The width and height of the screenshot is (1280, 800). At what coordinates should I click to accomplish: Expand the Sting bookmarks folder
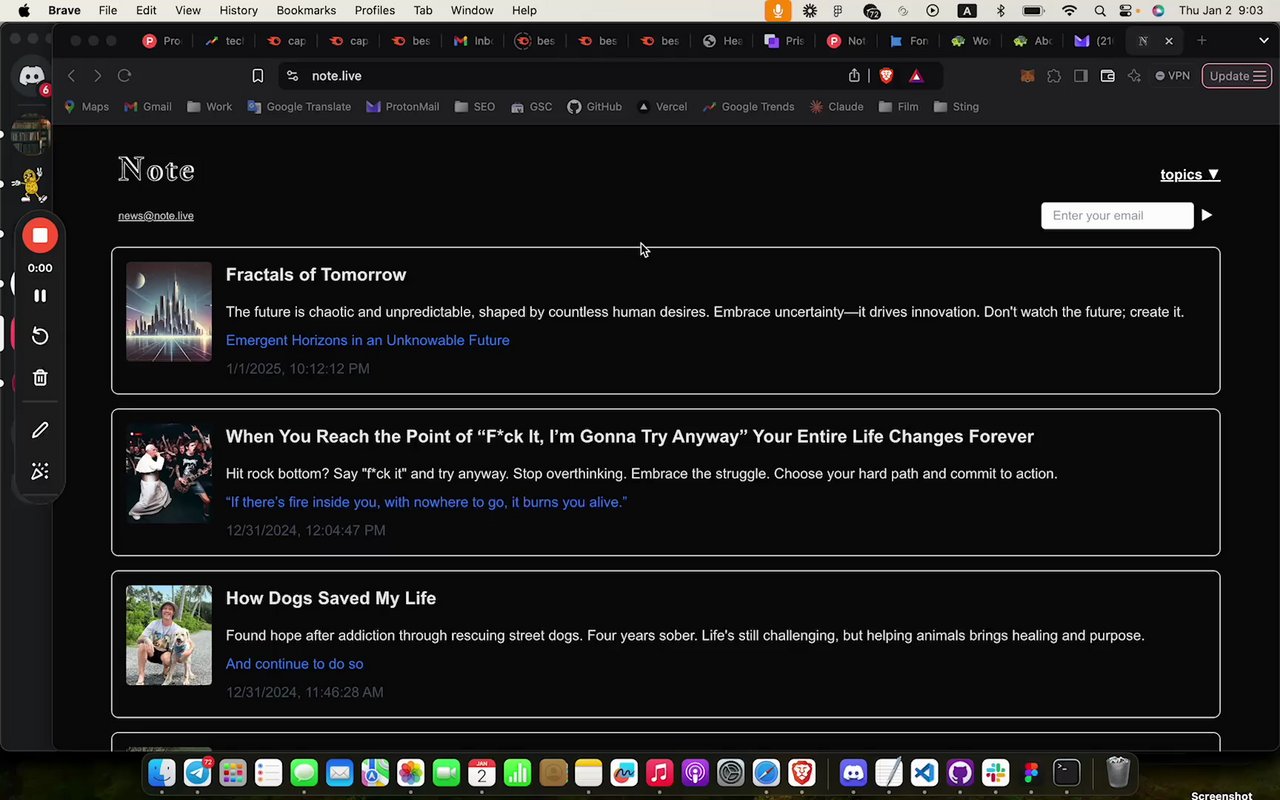956,107
